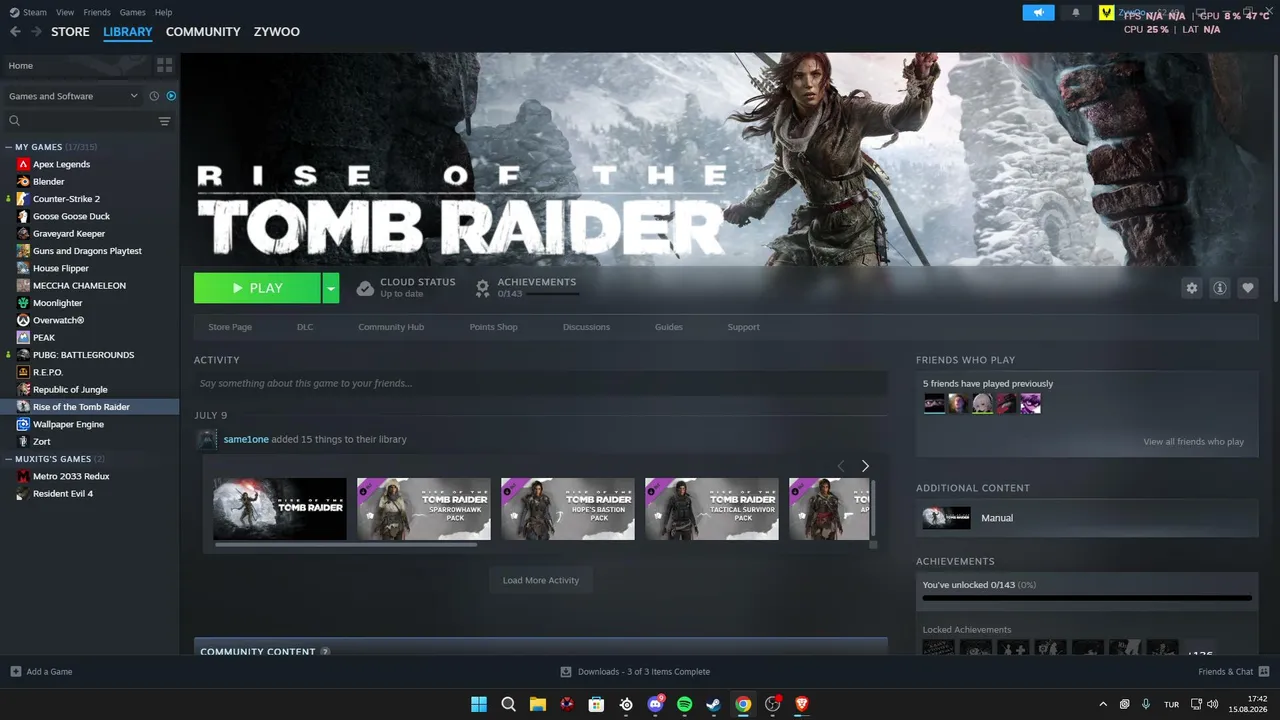
Task: Click Load More Activity
Action: 541,580
